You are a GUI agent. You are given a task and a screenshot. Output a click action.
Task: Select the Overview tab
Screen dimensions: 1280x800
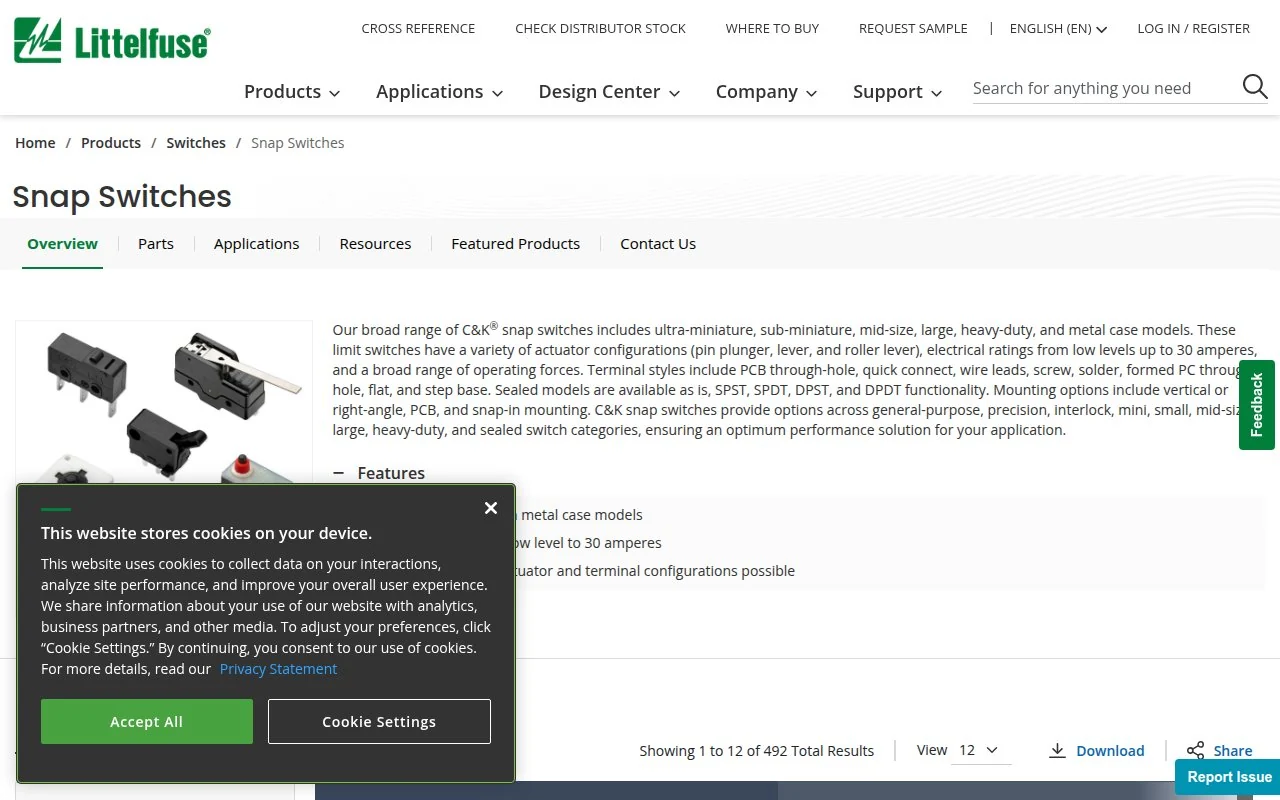click(x=63, y=244)
